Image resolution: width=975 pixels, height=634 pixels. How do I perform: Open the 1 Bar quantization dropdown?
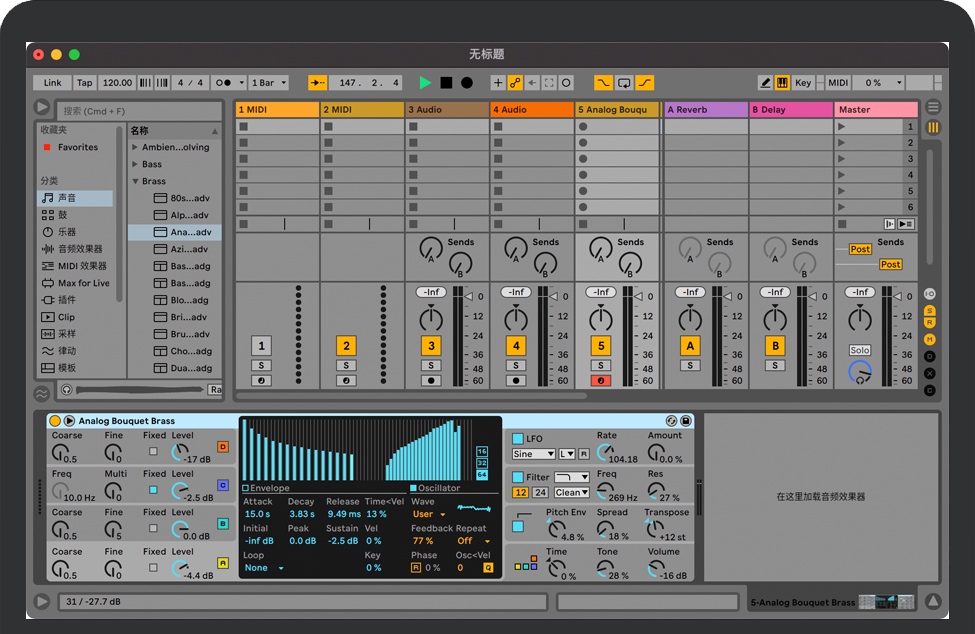point(269,83)
